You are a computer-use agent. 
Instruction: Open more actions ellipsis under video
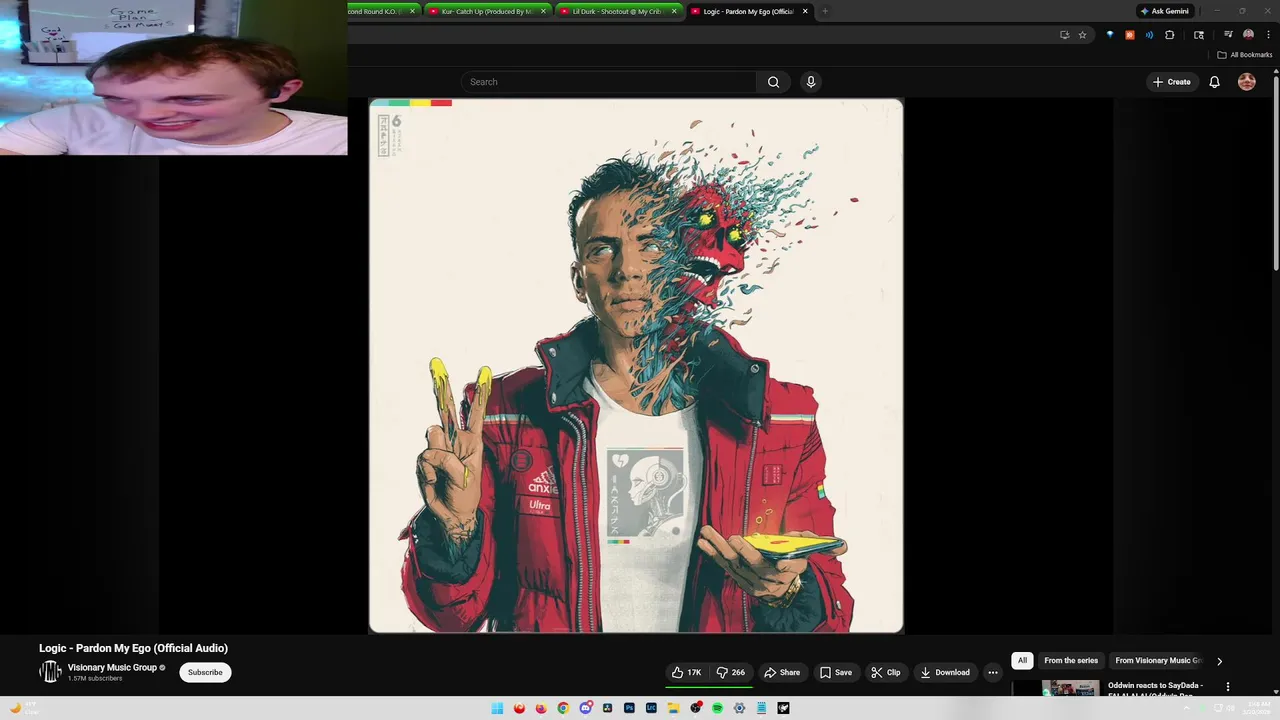[x=993, y=672]
